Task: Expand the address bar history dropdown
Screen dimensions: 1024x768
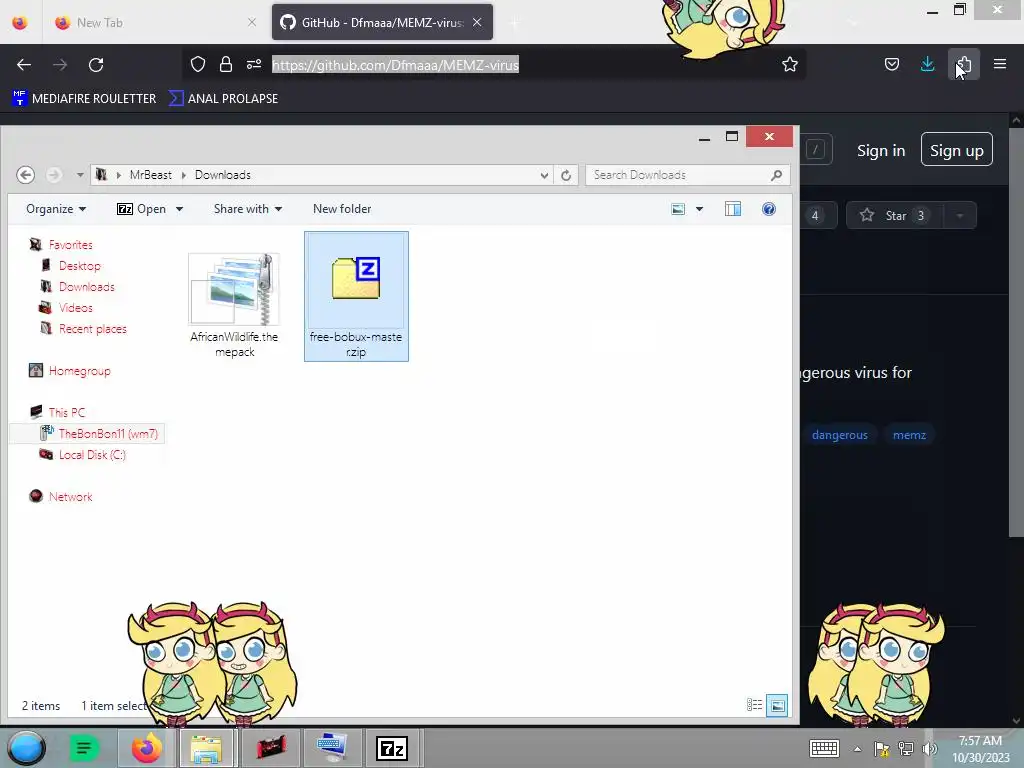Action: (x=544, y=175)
